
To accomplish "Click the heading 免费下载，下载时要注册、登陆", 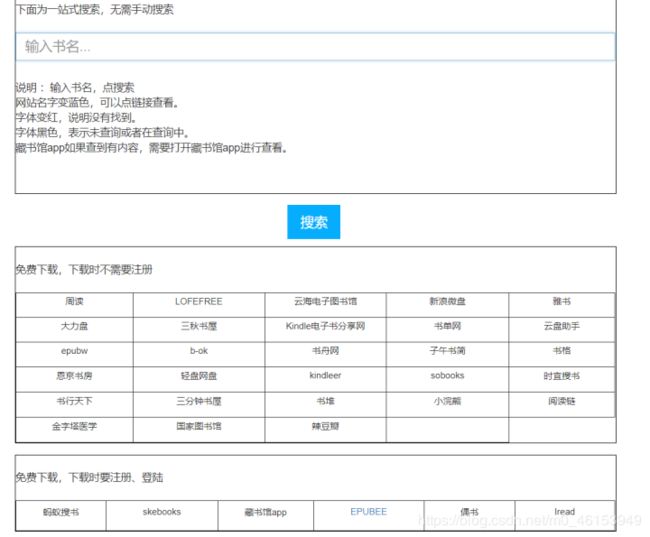I will [x=89, y=478].
